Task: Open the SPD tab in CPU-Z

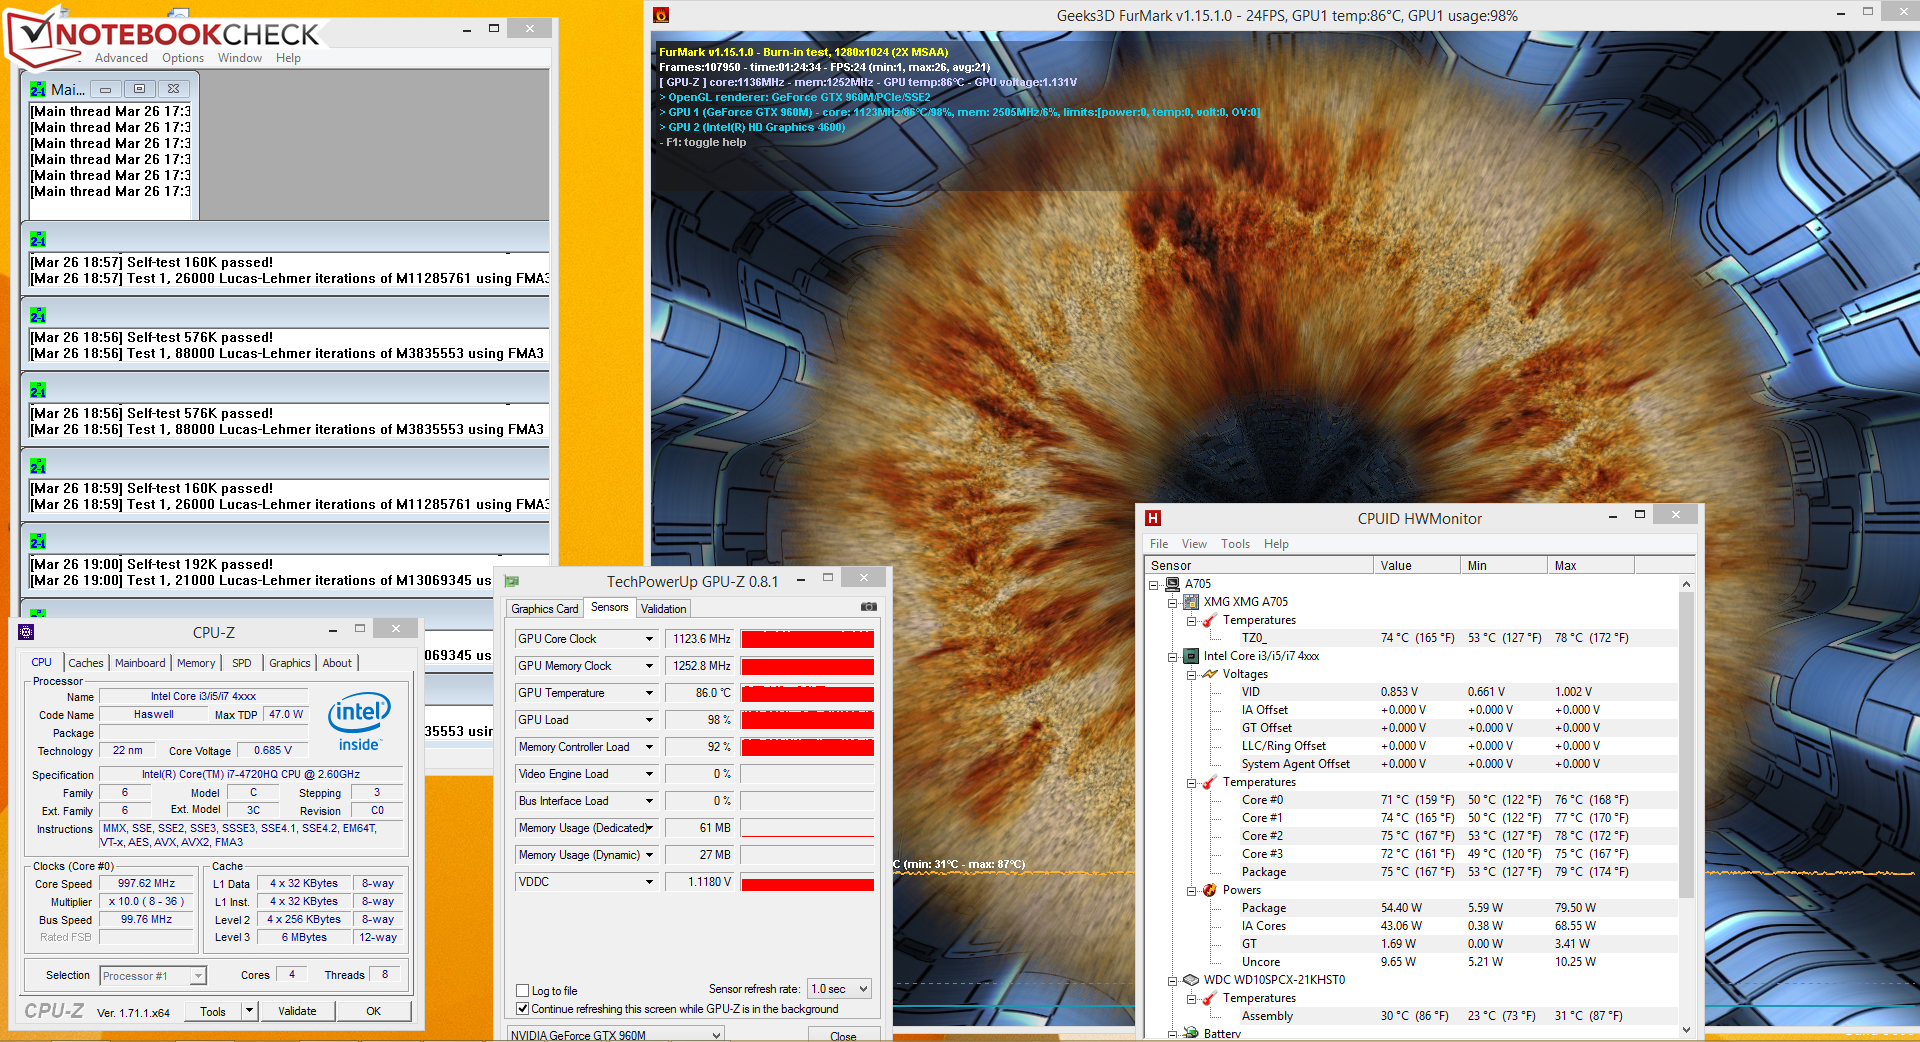Action: click(242, 663)
